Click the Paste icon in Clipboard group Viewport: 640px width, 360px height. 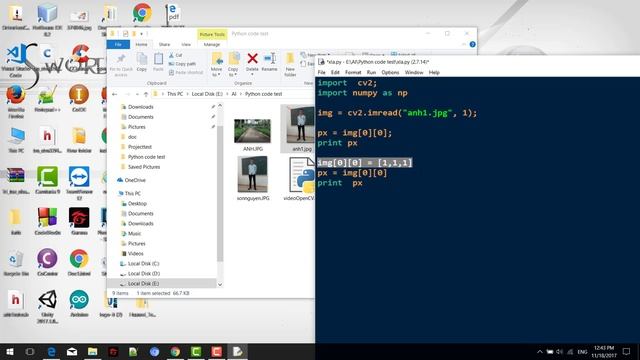[x=158, y=60]
